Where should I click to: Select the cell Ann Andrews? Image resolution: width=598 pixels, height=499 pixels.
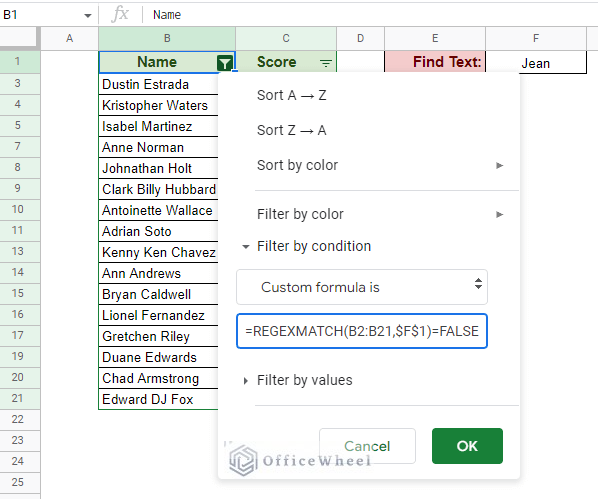click(158, 273)
